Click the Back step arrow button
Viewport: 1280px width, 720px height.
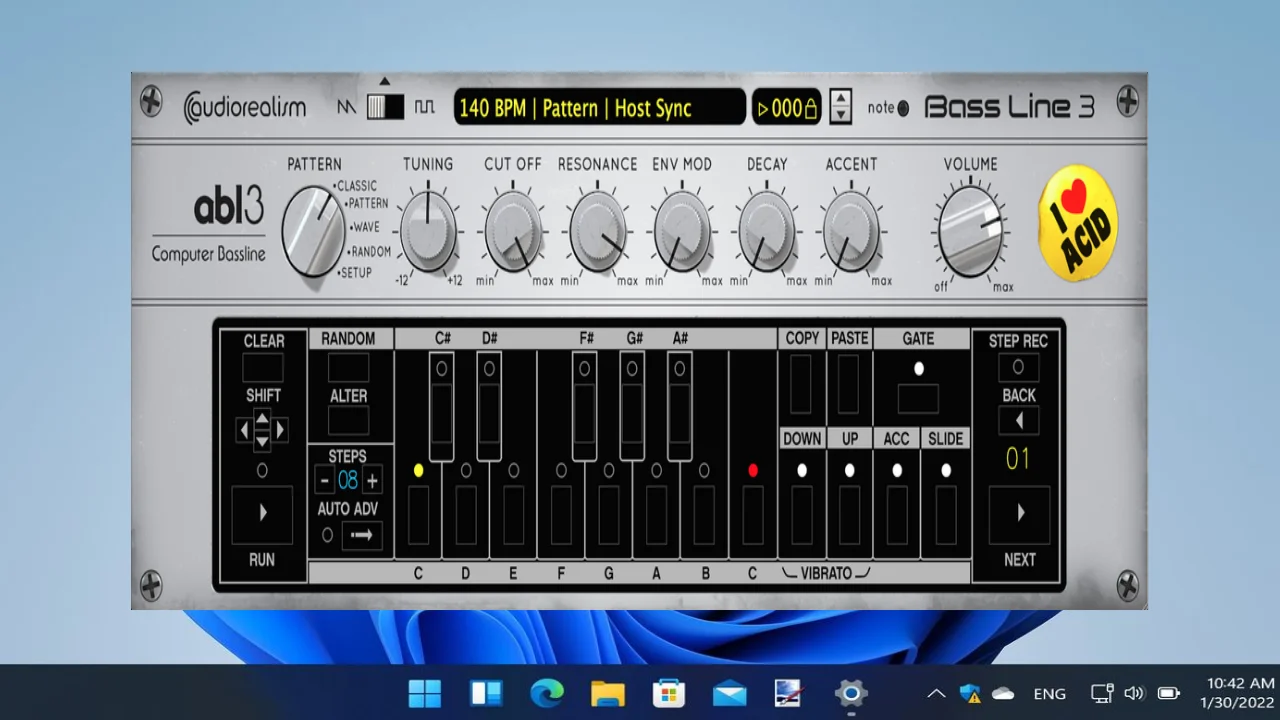[x=1018, y=421]
